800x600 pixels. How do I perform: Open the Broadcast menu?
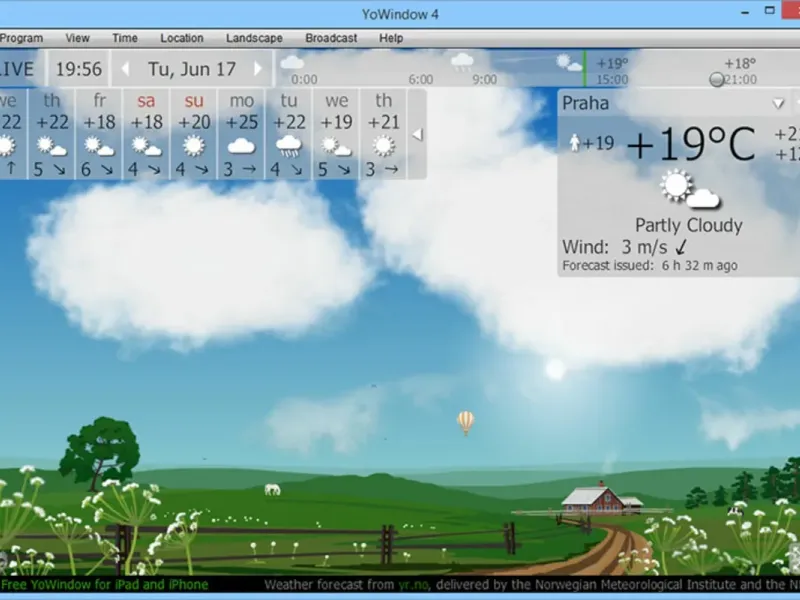331,38
